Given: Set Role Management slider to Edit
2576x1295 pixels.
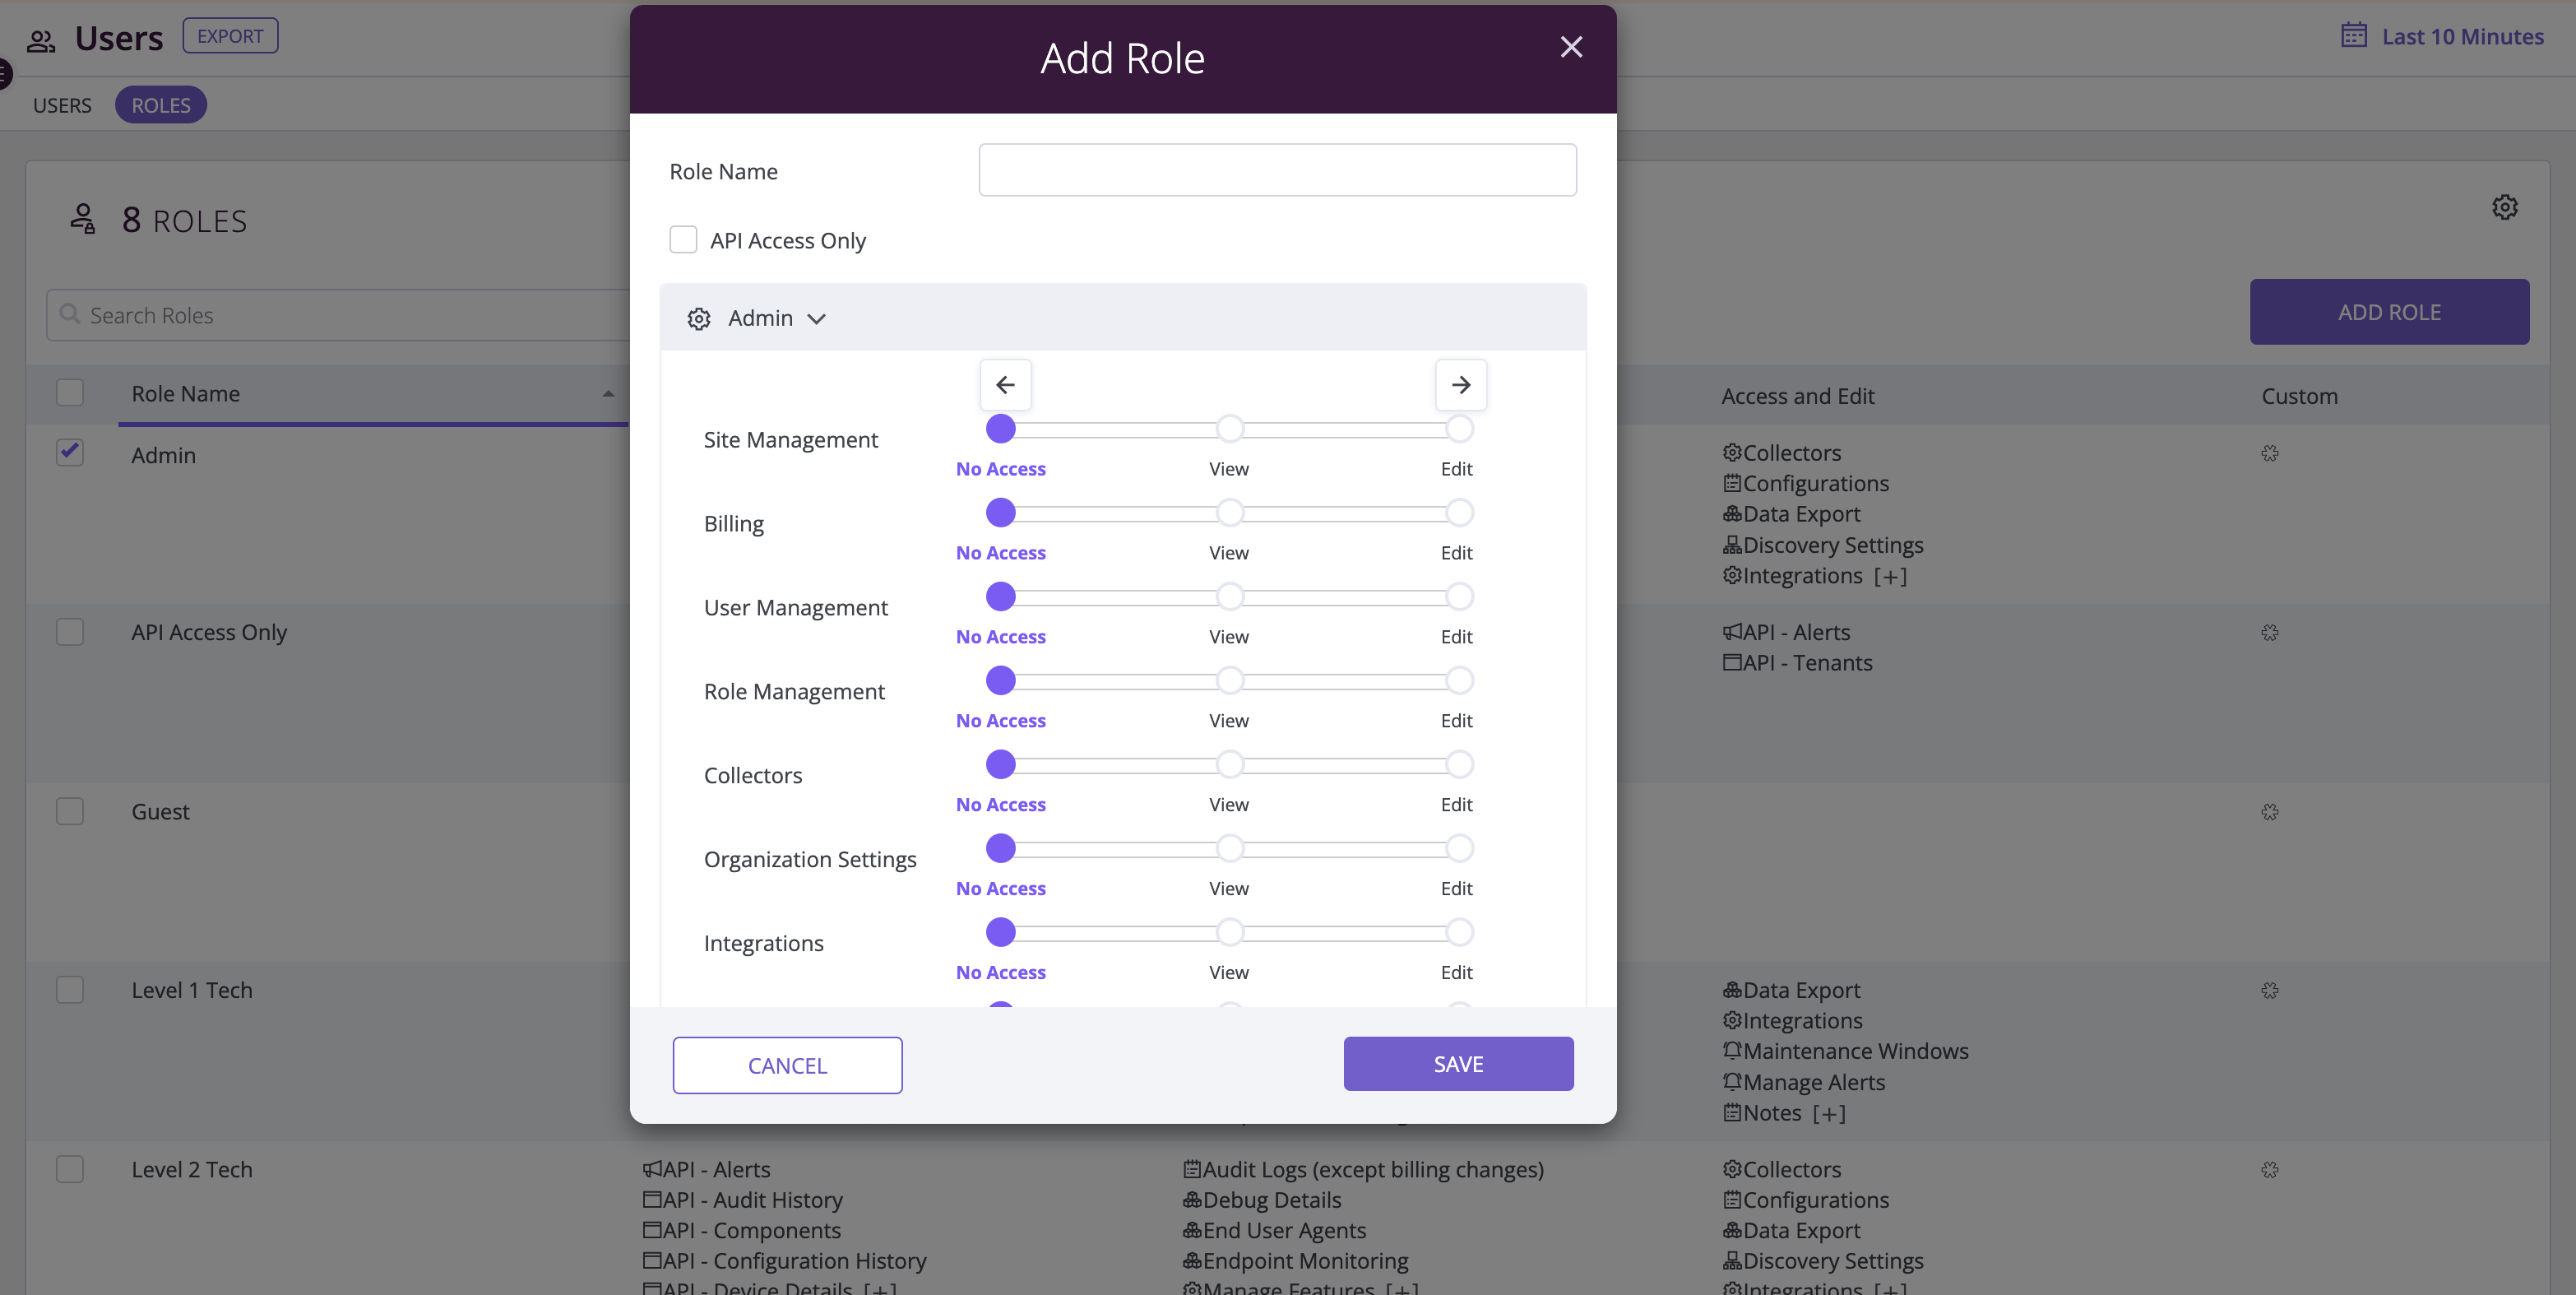Looking at the screenshot, I should tap(1459, 681).
